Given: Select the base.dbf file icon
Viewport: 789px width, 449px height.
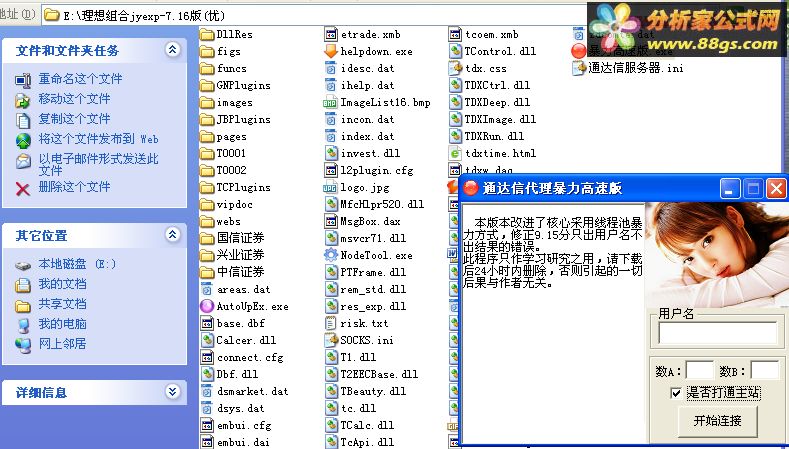Looking at the screenshot, I should (207, 323).
